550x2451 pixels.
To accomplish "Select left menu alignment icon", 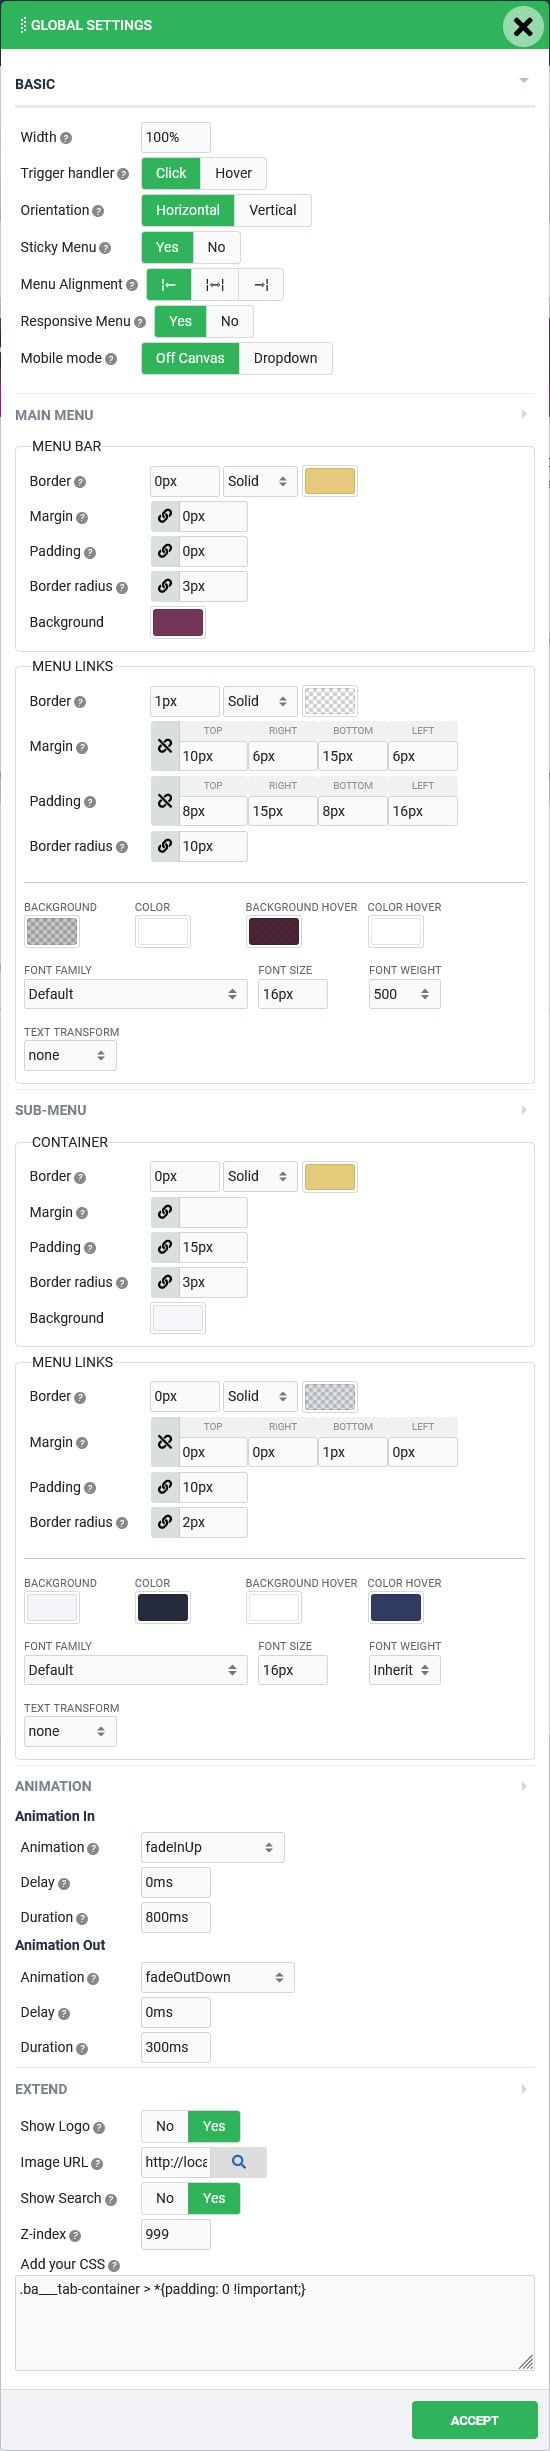I will tap(169, 284).
